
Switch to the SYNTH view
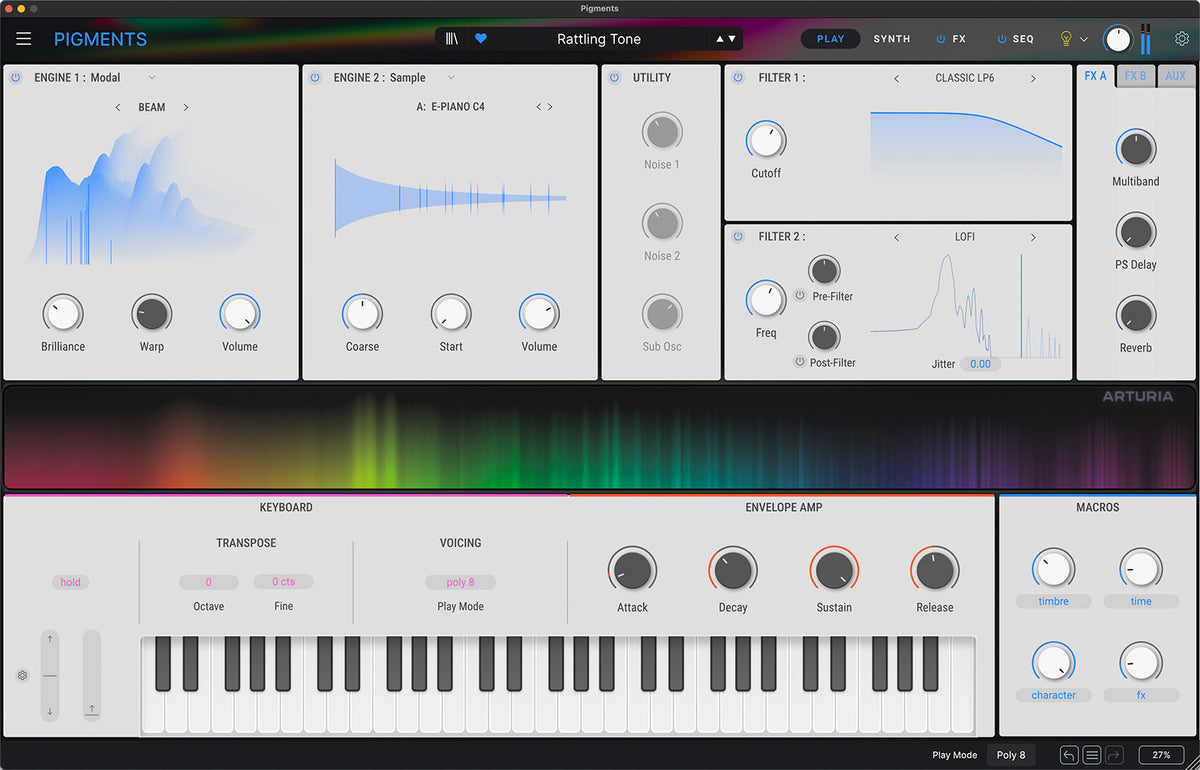coord(892,39)
